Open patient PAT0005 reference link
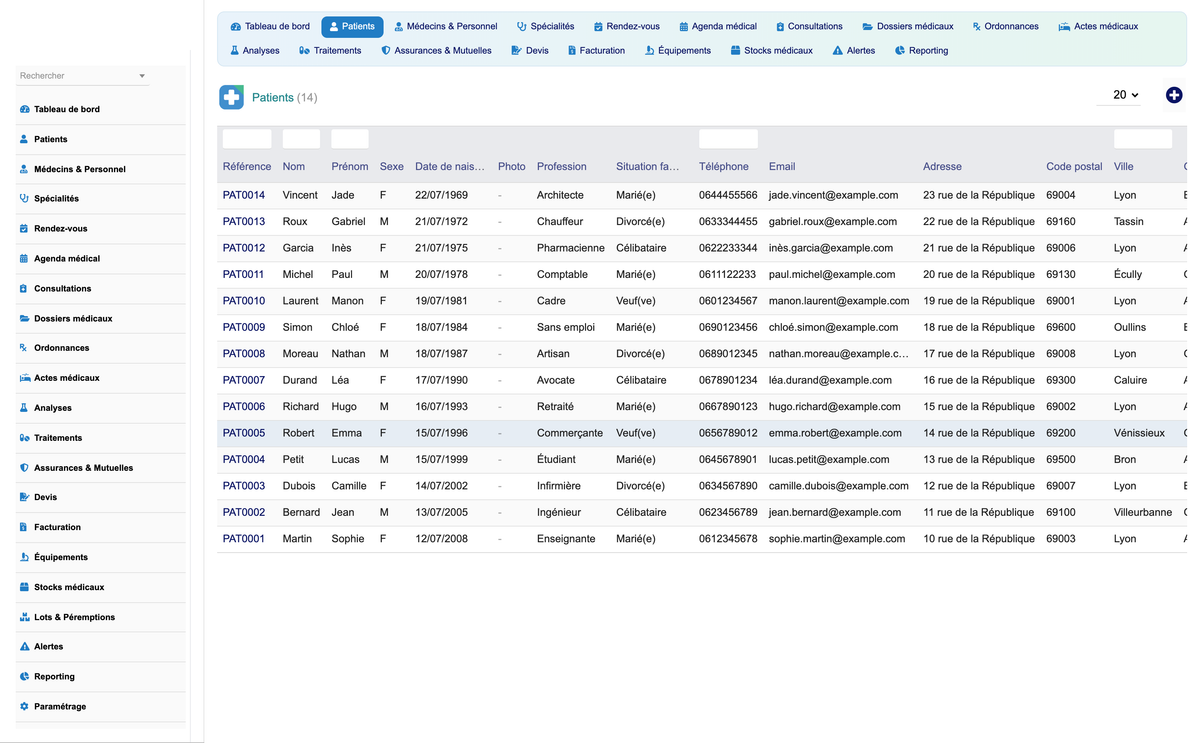Screen dimensions: 1200x743 pyautogui.click(x=244, y=433)
